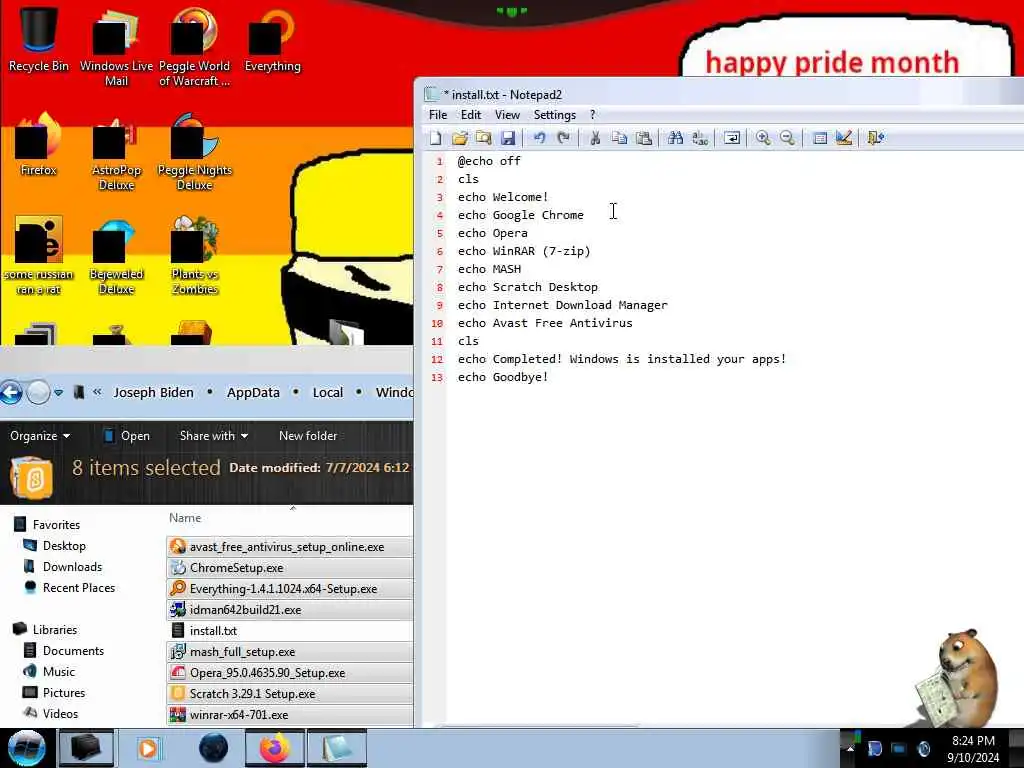1024x768 pixels.
Task: Select Favorites in the navigation pane
Action: coord(56,524)
